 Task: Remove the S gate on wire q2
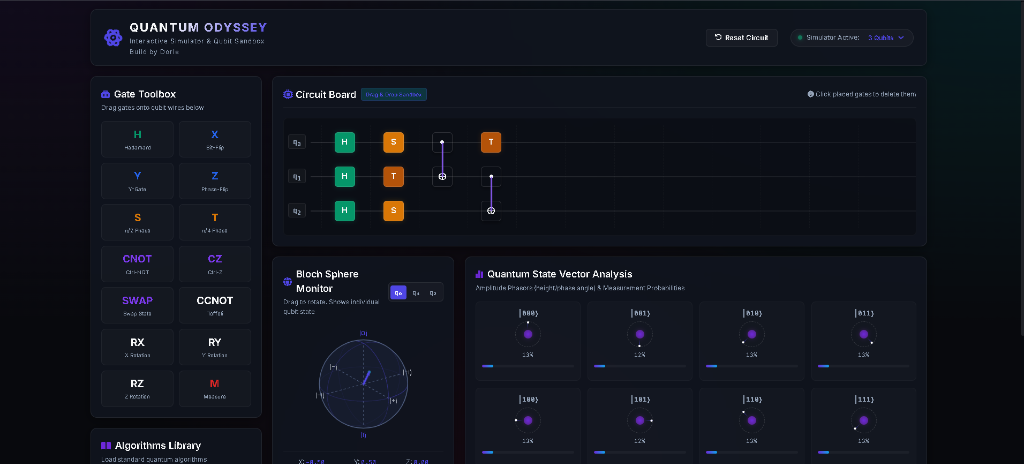pyautogui.click(x=394, y=211)
